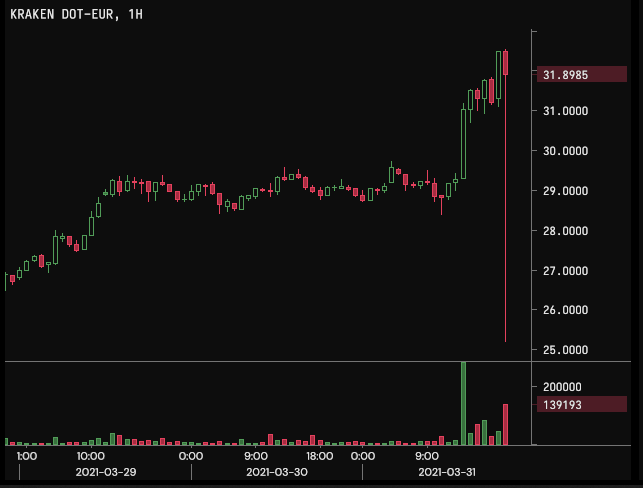The width and height of the screenshot is (643, 488).
Task: Click the 27.0000 price axis label
Action: pos(565,271)
